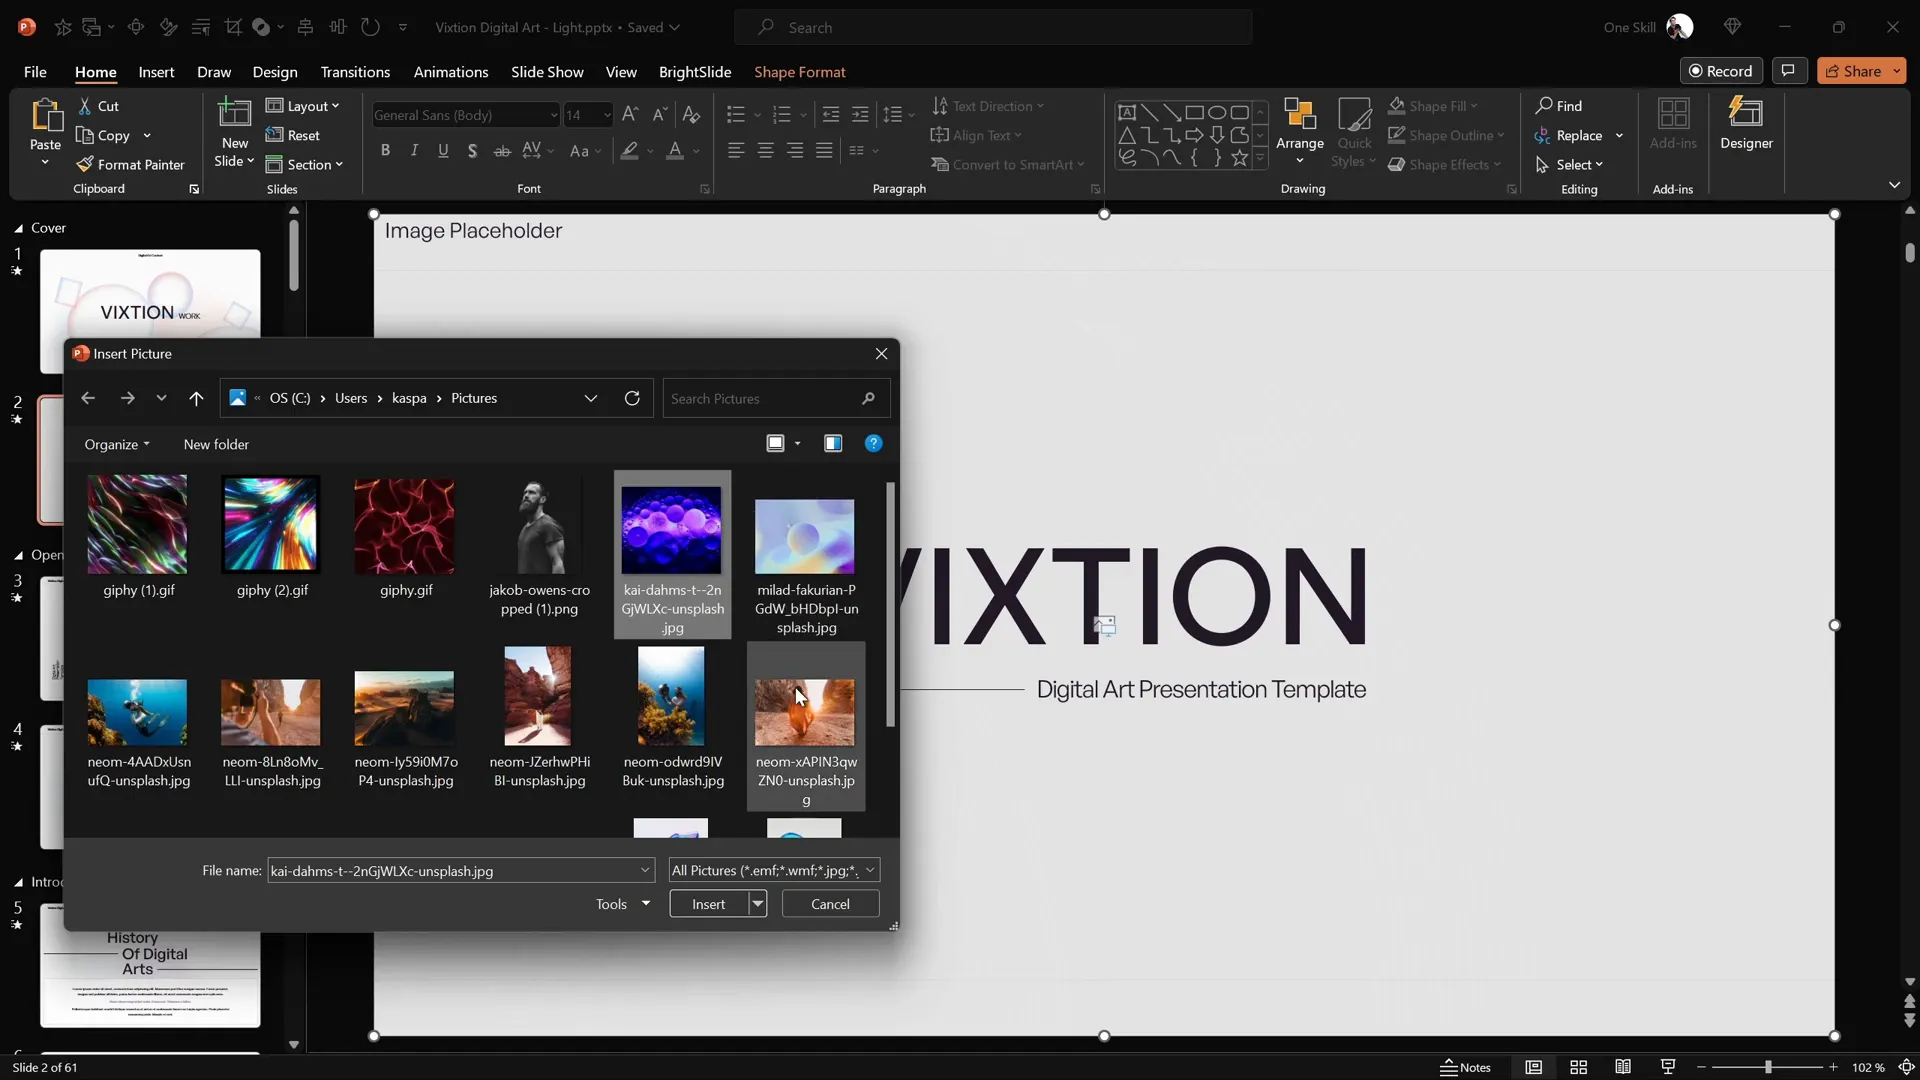Click the Insert button in dialog

709,904
